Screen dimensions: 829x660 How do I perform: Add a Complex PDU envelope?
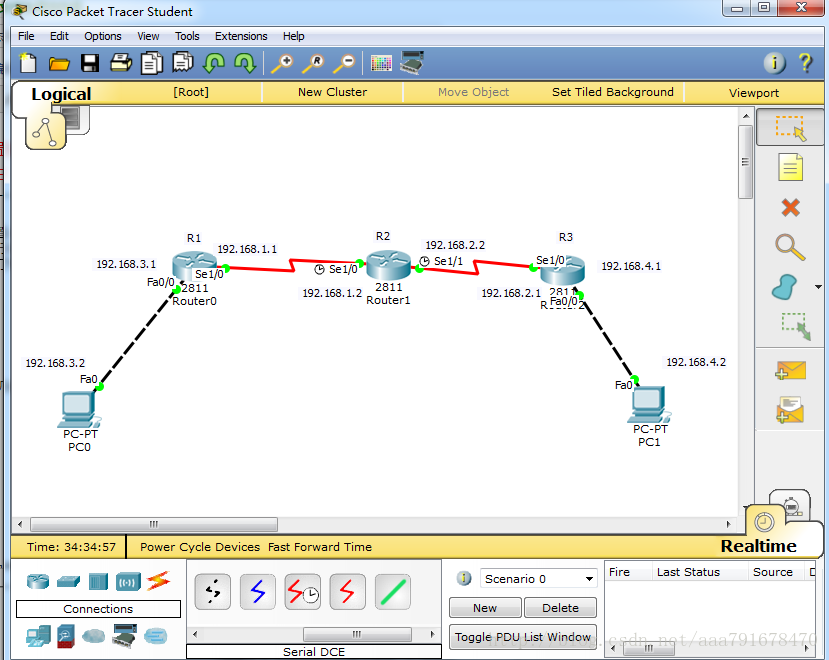[790, 410]
